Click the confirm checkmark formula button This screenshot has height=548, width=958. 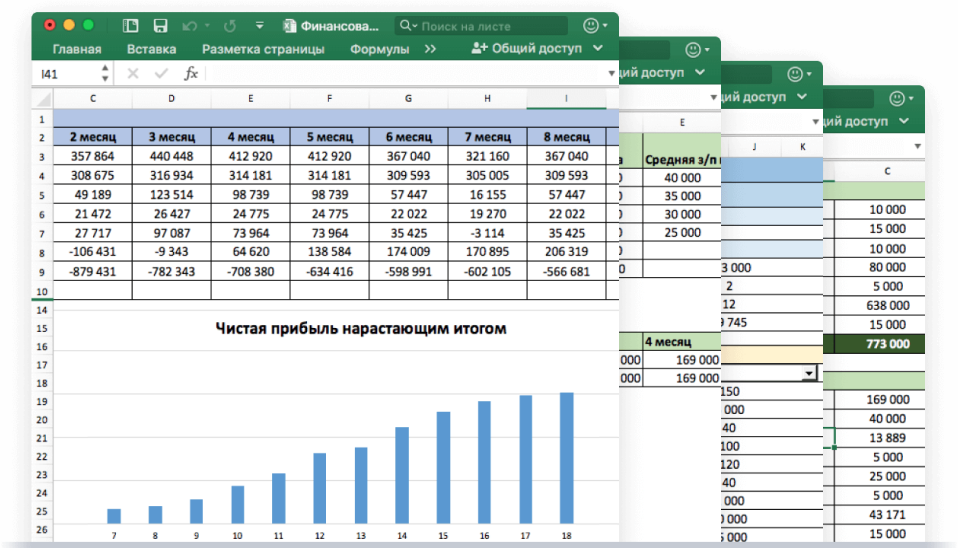[x=161, y=74]
